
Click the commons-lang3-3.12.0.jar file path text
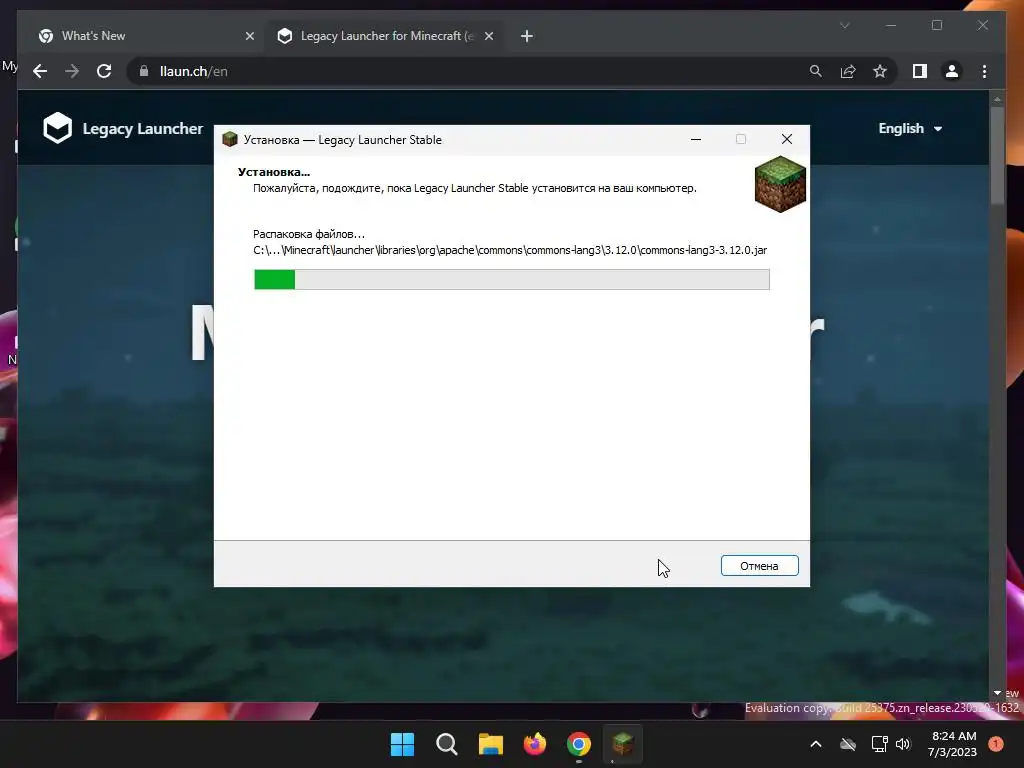[x=510, y=250]
